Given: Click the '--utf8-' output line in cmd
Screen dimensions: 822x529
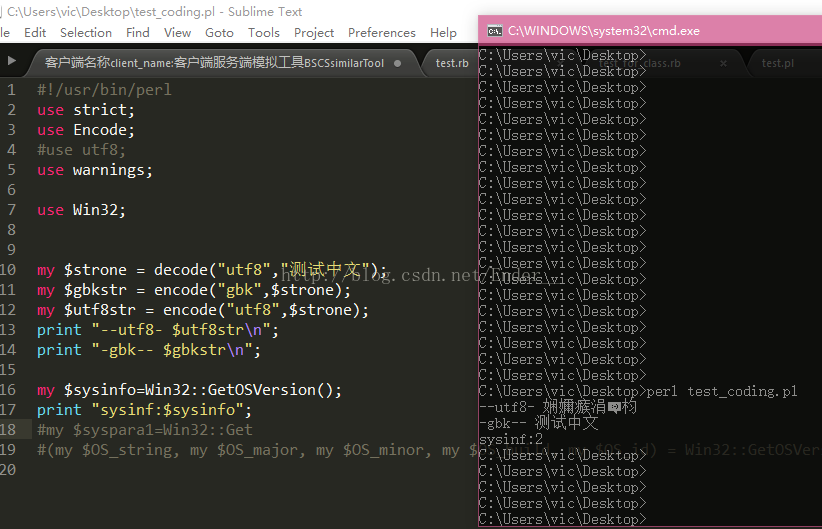Looking at the screenshot, I should (558, 407).
